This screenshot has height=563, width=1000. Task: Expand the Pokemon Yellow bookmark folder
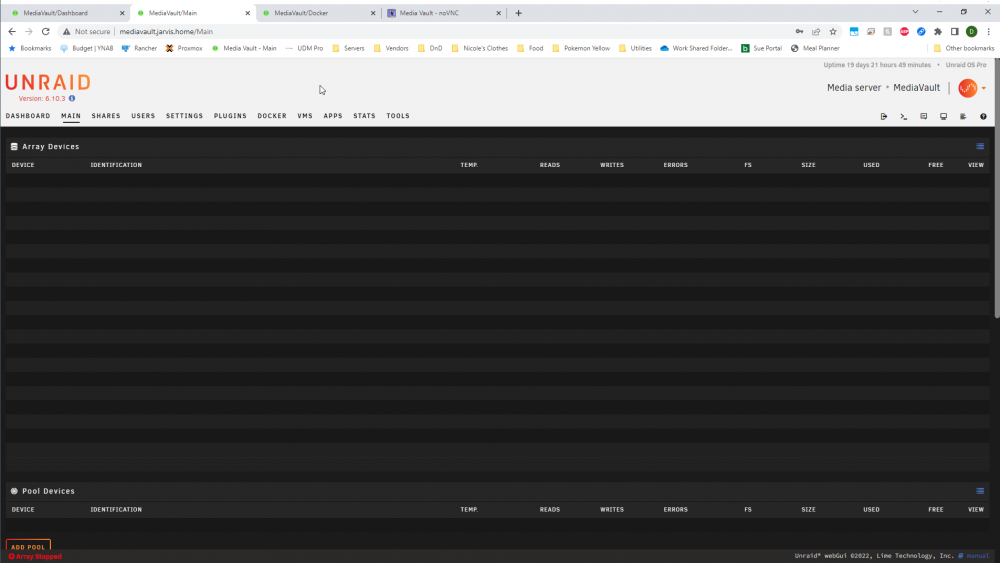pyautogui.click(x=581, y=48)
